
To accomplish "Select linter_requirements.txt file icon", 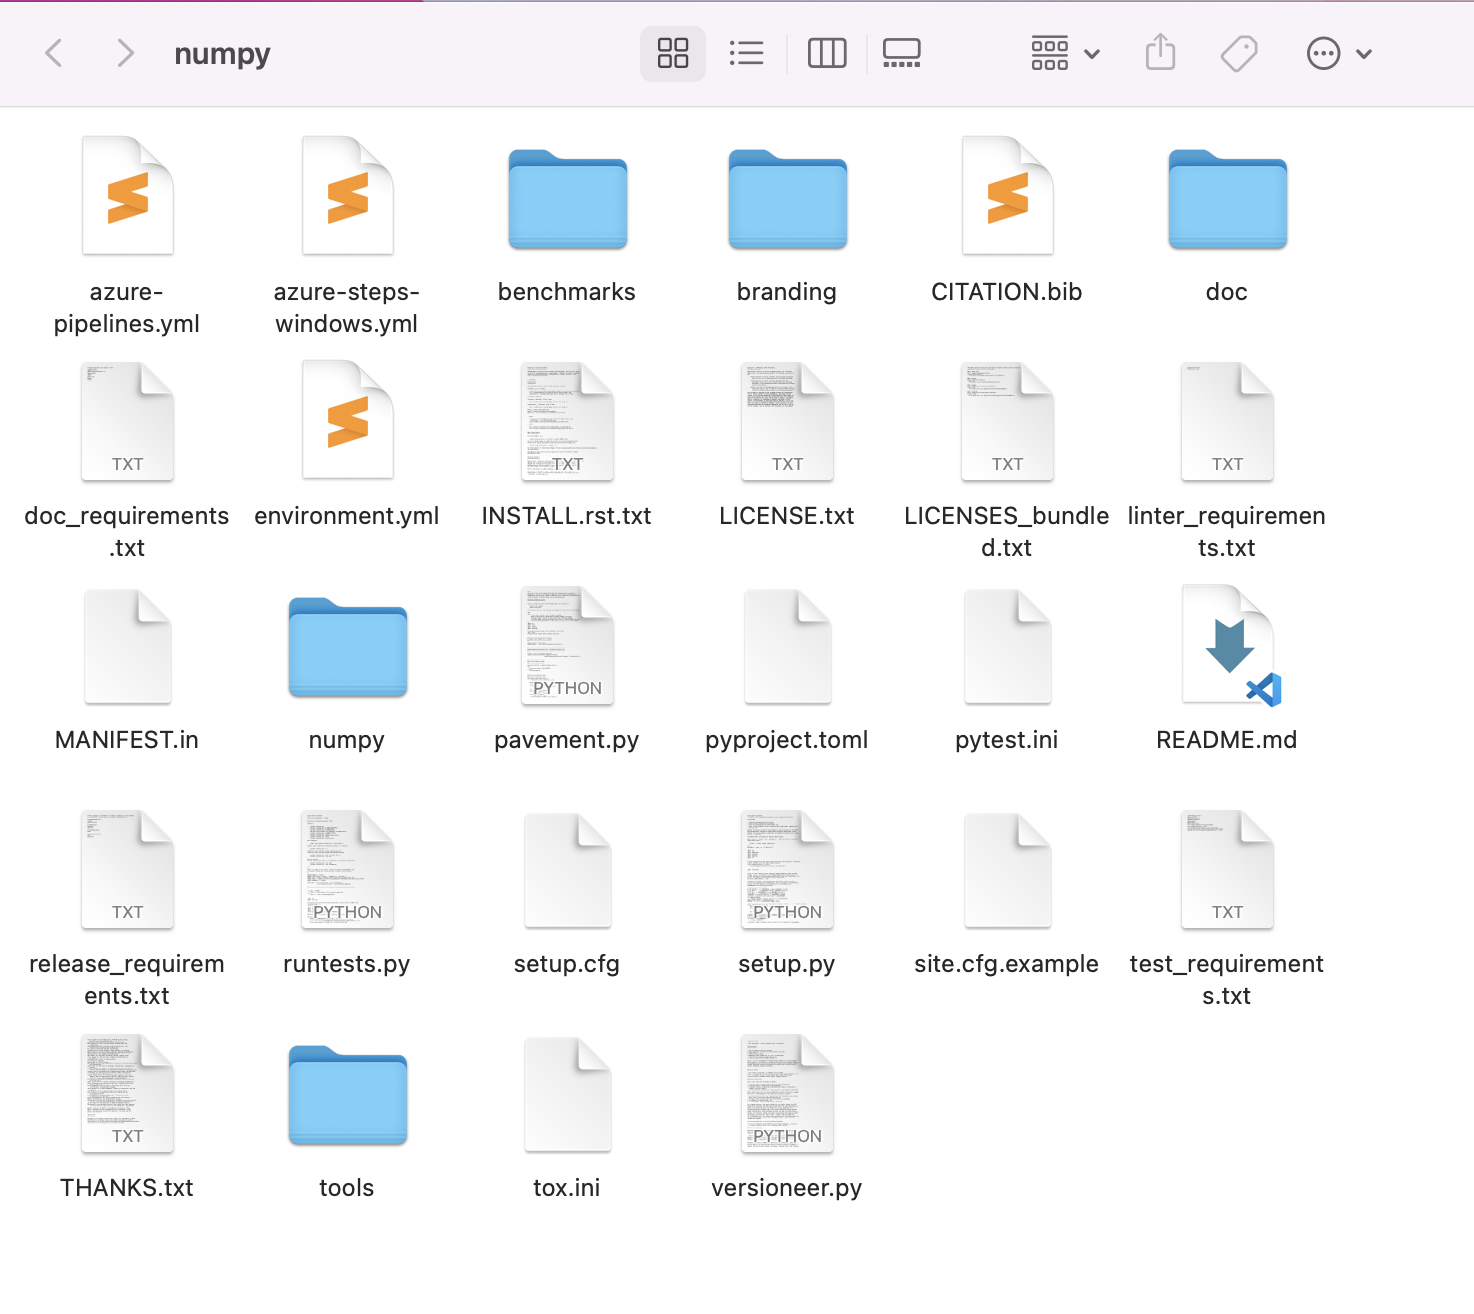I will pos(1227,421).
